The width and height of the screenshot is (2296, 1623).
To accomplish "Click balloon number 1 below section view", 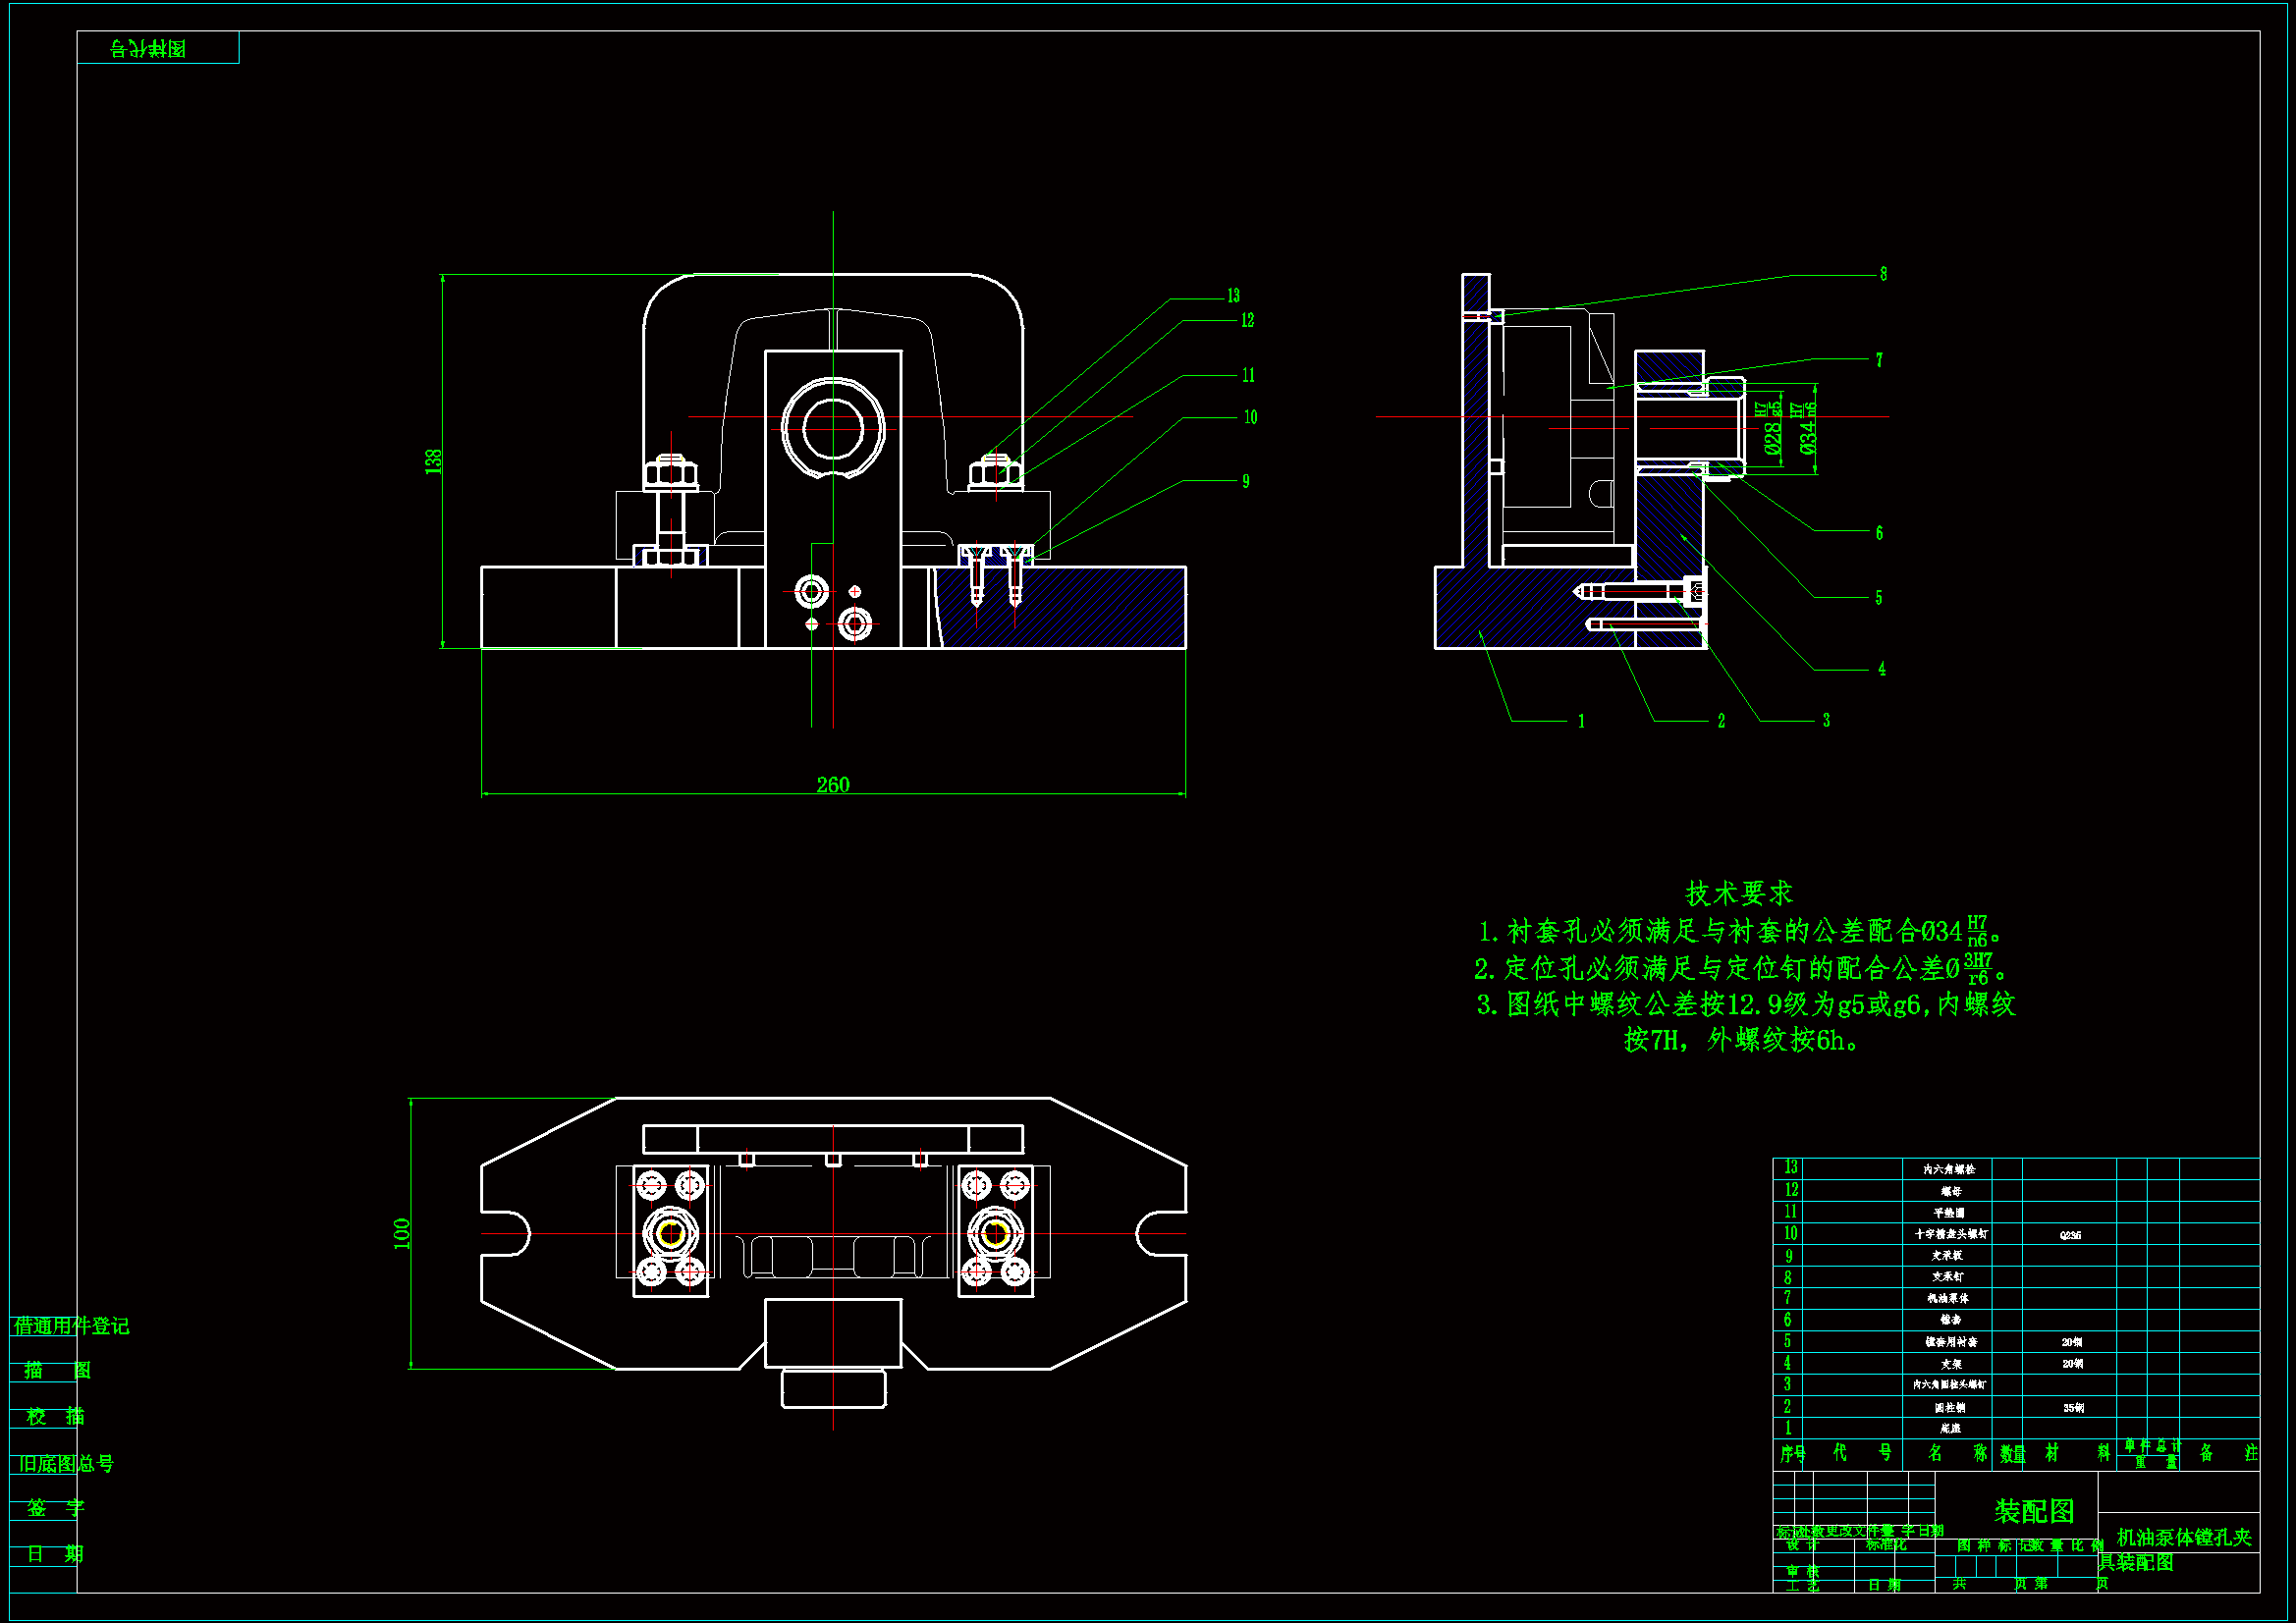I will click(x=1581, y=721).
